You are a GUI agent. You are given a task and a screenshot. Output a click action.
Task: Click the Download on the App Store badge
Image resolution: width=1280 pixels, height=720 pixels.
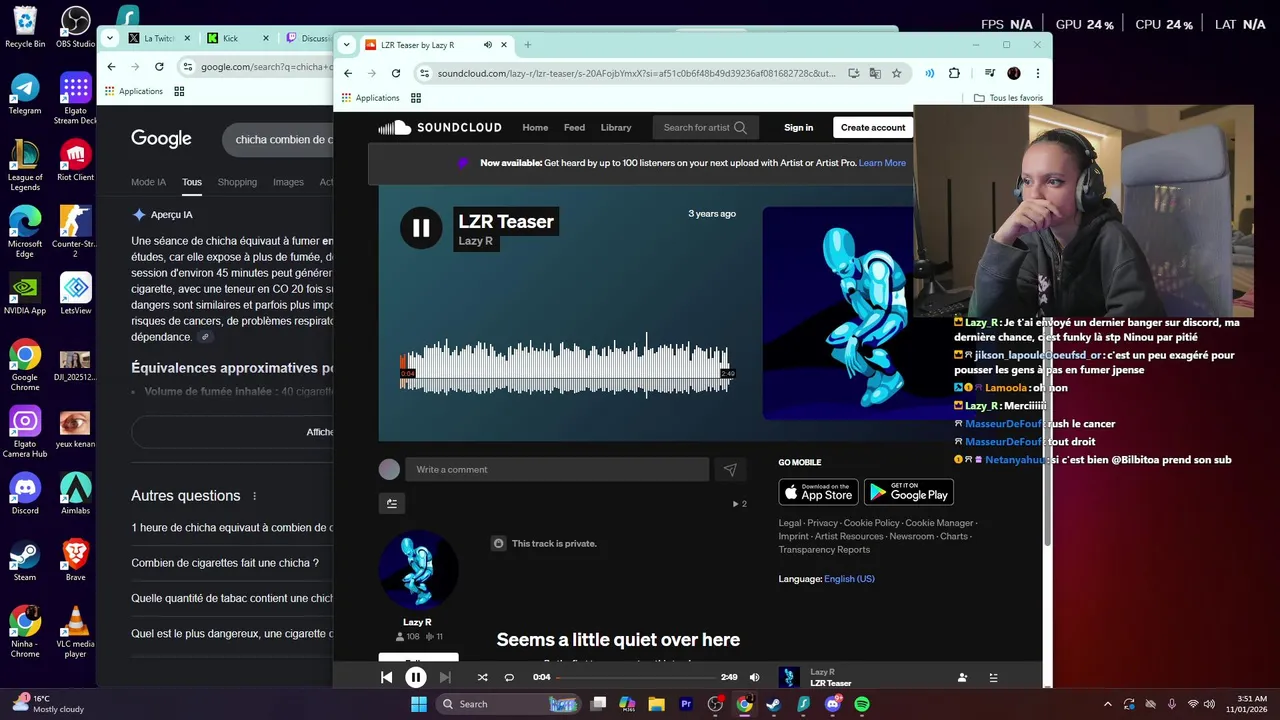click(x=818, y=492)
